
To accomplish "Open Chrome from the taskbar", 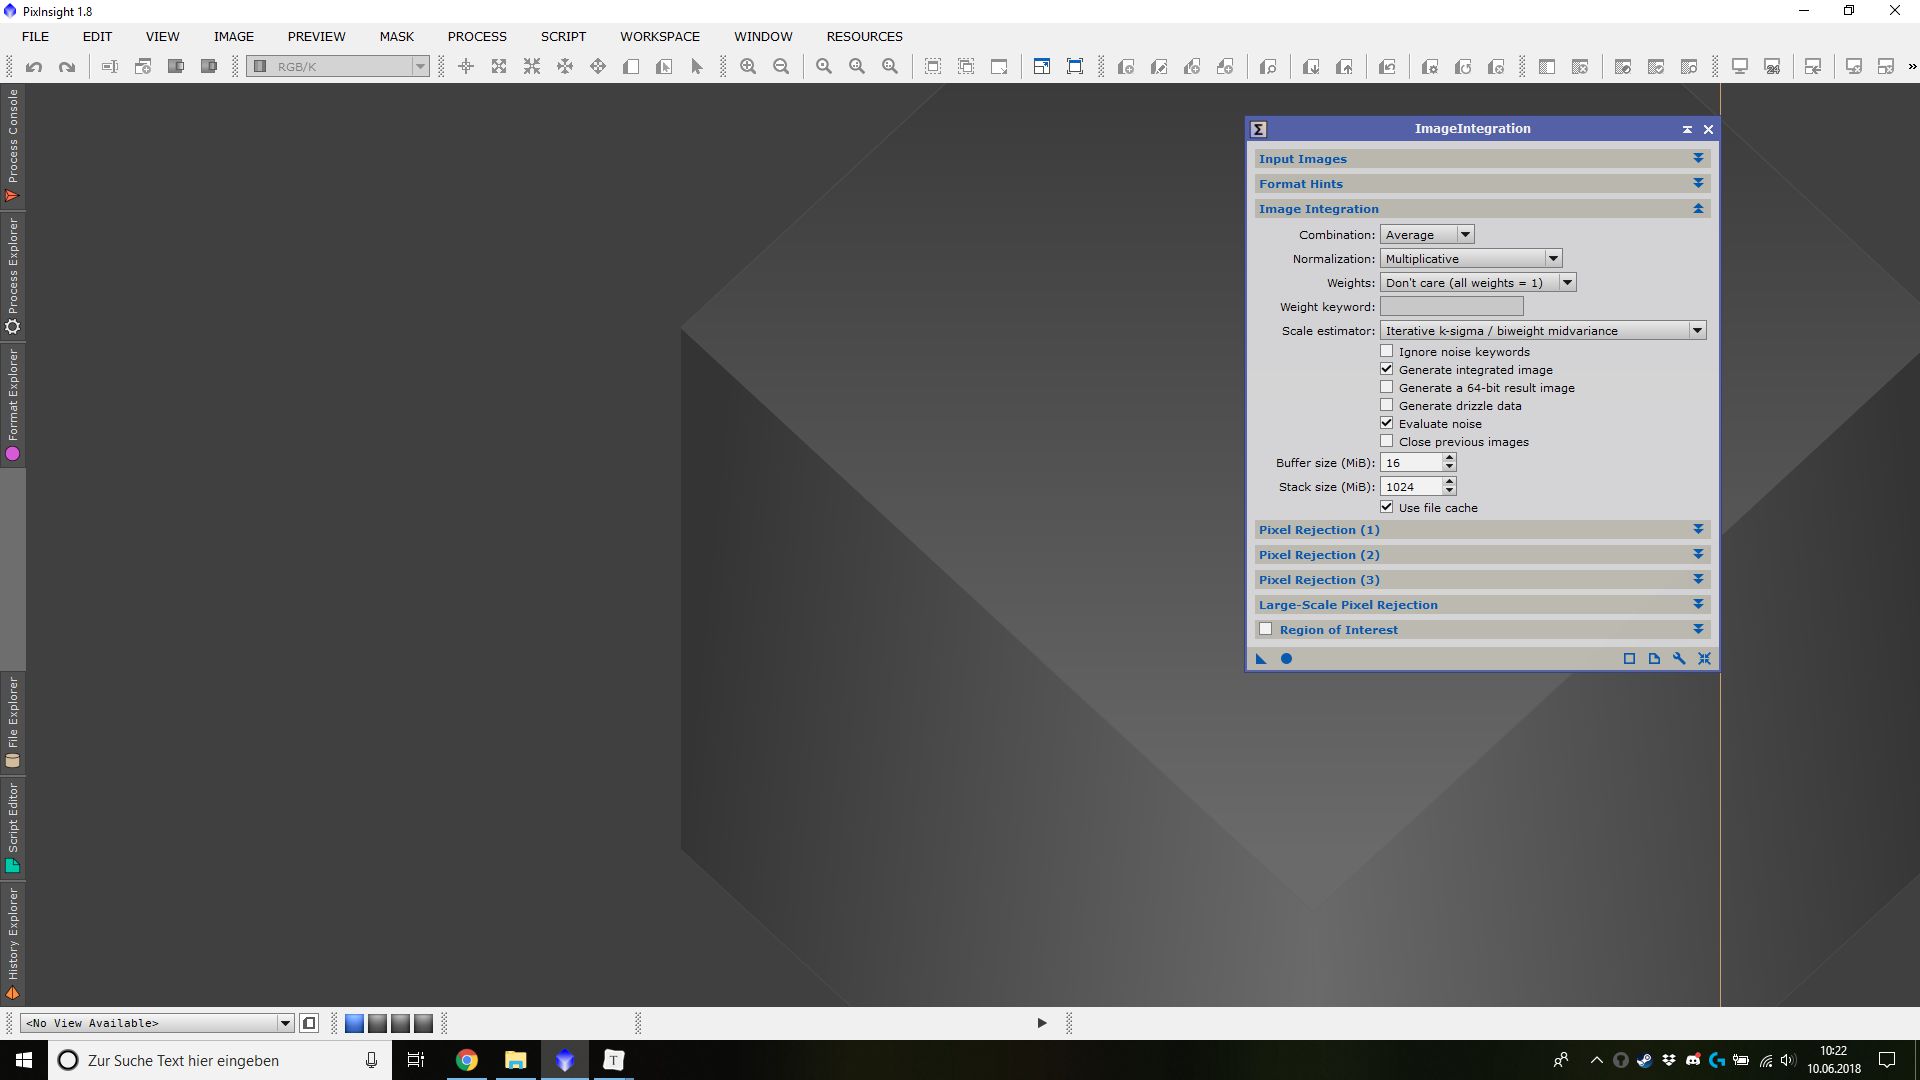I will pos(467,1060).
